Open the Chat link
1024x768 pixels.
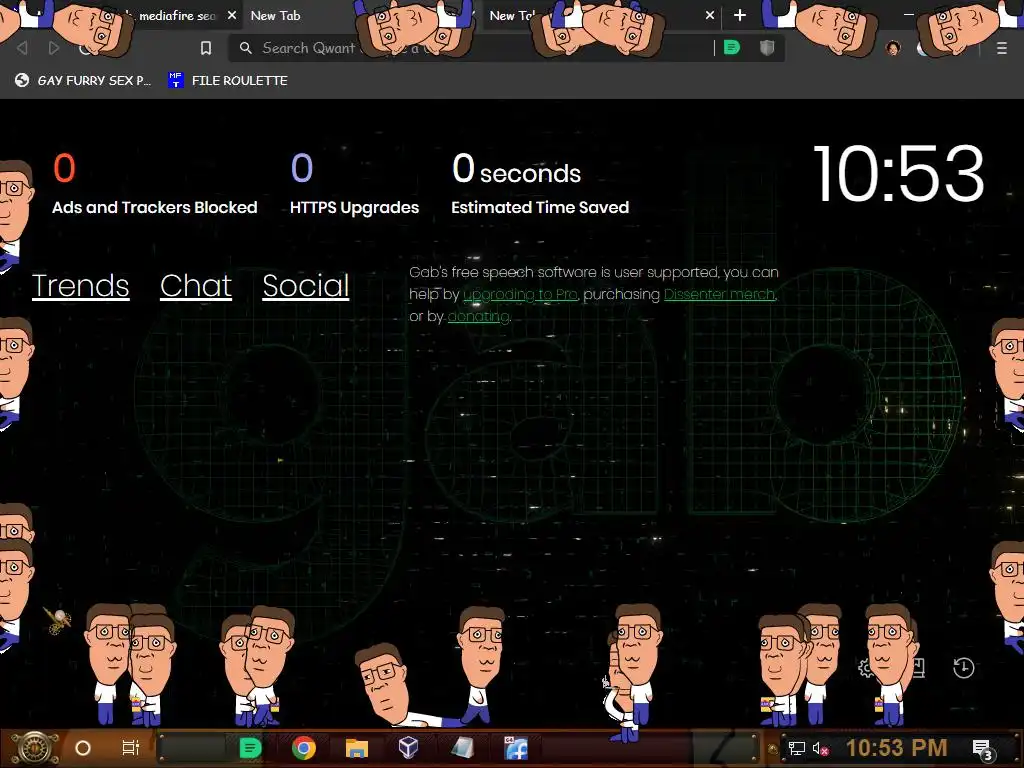(196, 286)
